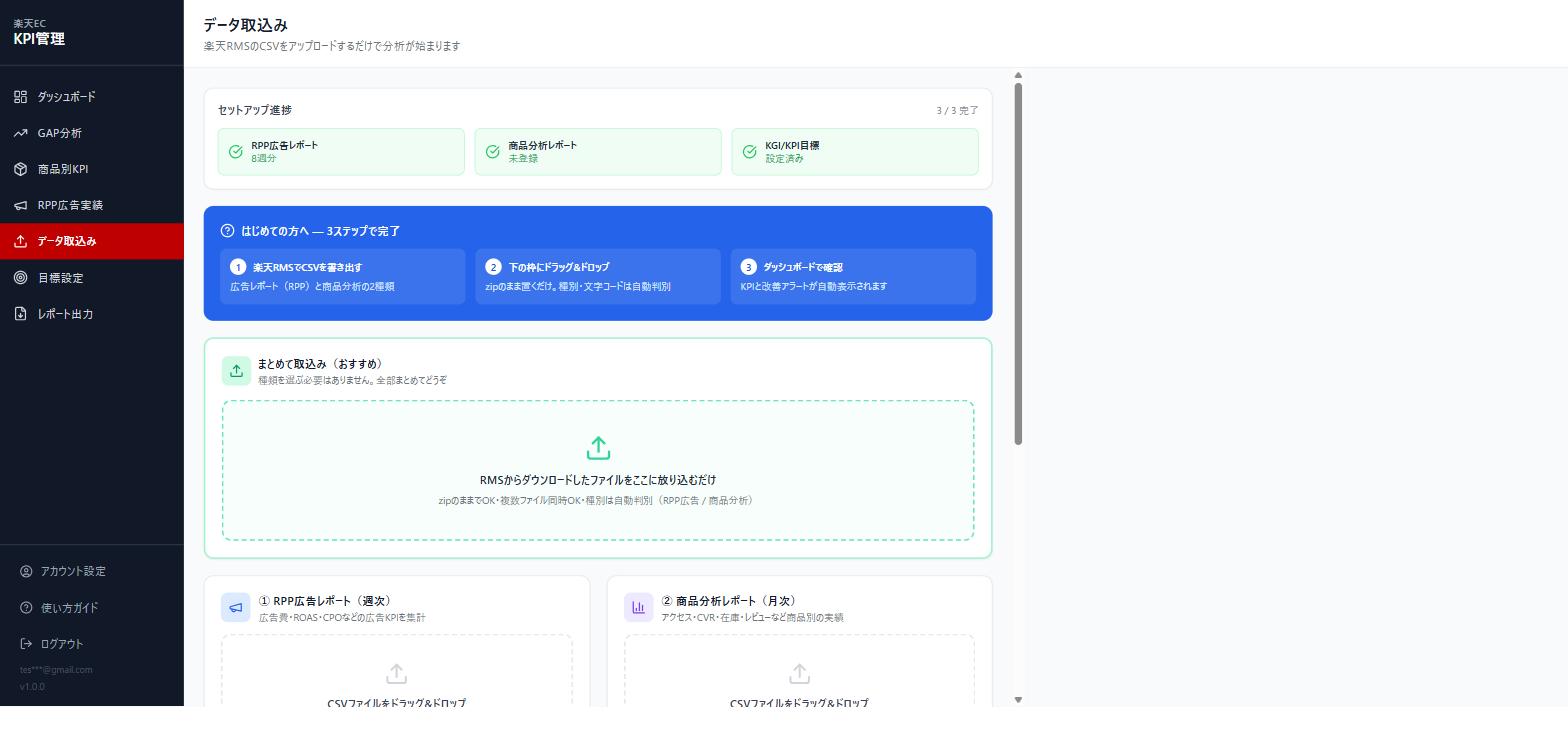Select the データ取込み upload icon in sidebar
1568x740 pixels.
pyautogui.click(x=20, y=241)
